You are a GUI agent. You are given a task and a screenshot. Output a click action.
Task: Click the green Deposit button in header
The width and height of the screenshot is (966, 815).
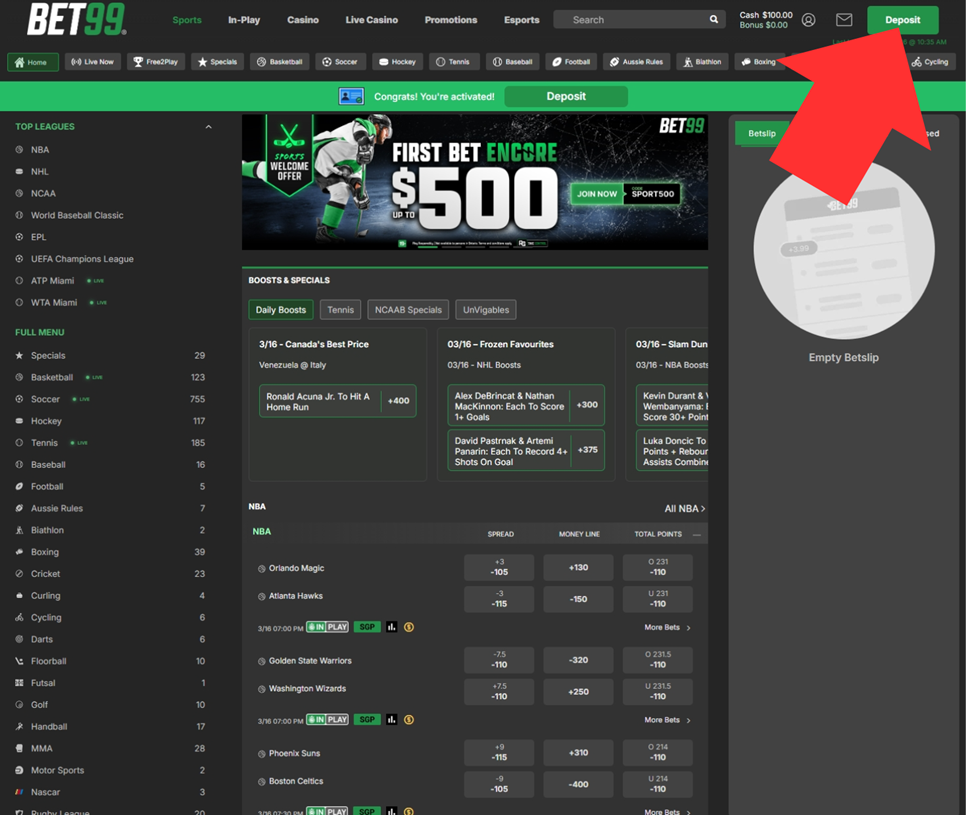point(902,20)
